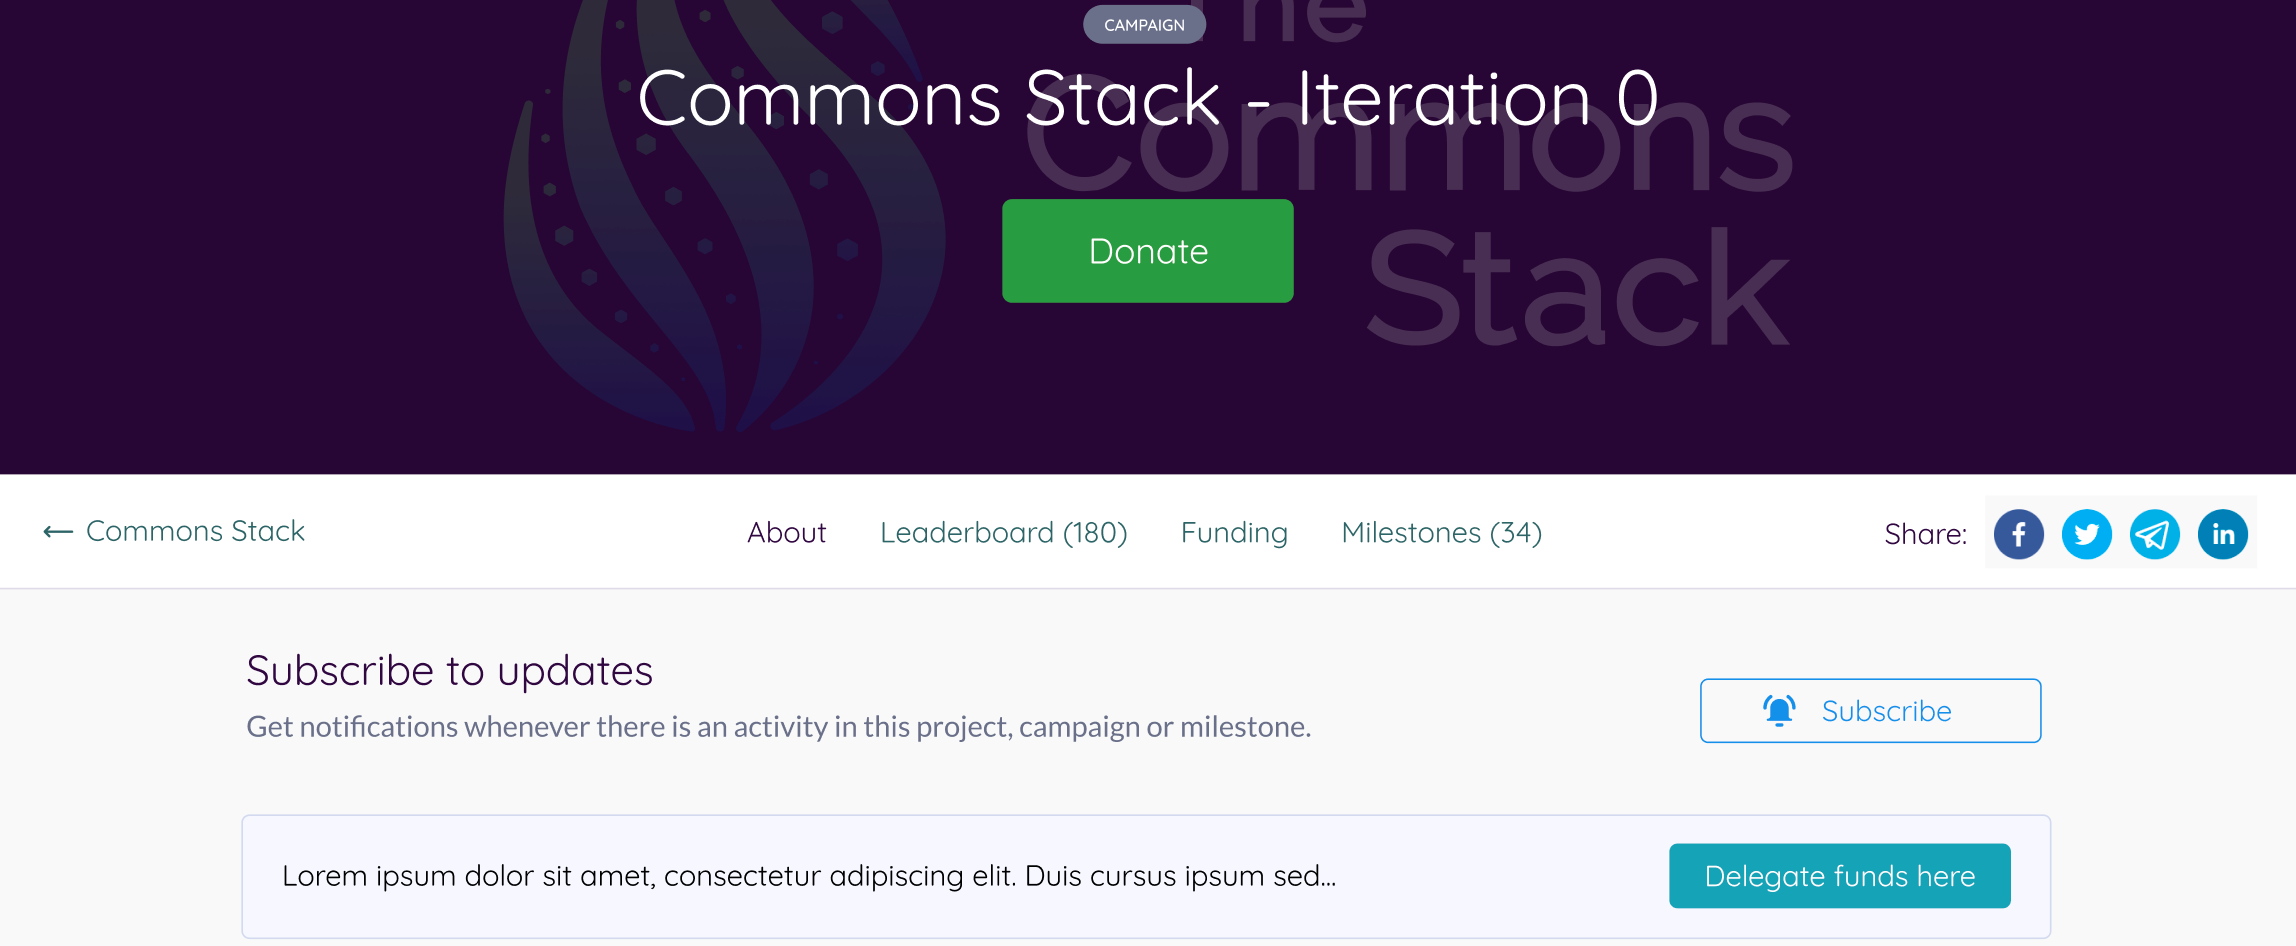
Task: Share campaign on Facebook
Action: pos(2018,534)
